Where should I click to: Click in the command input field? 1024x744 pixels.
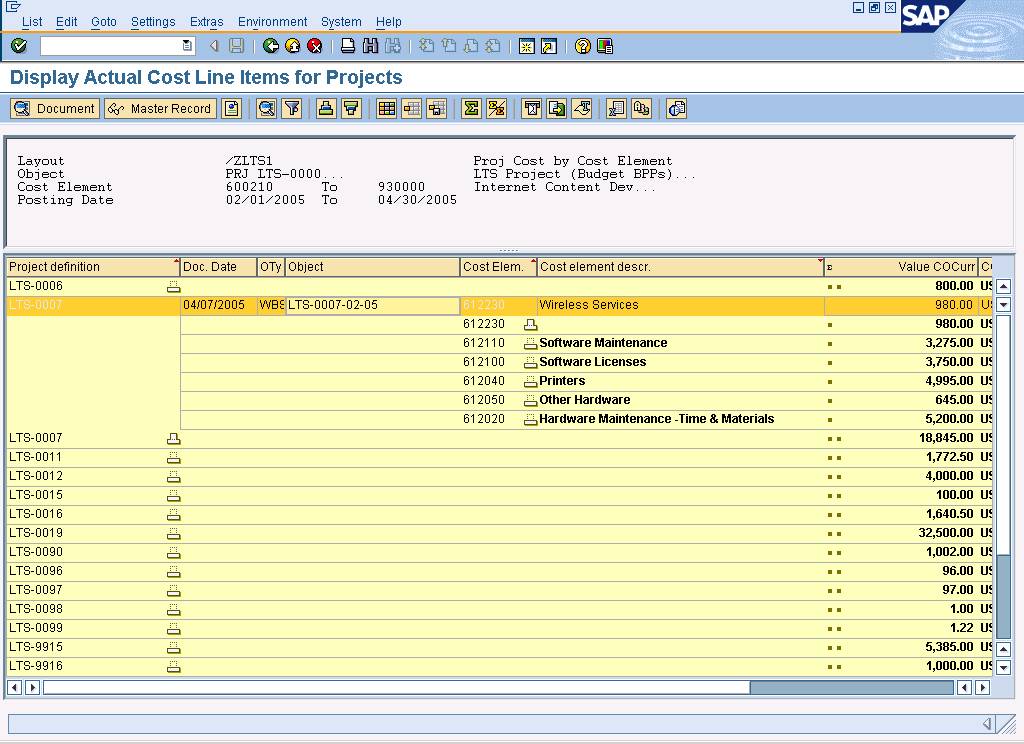point(111,46)
